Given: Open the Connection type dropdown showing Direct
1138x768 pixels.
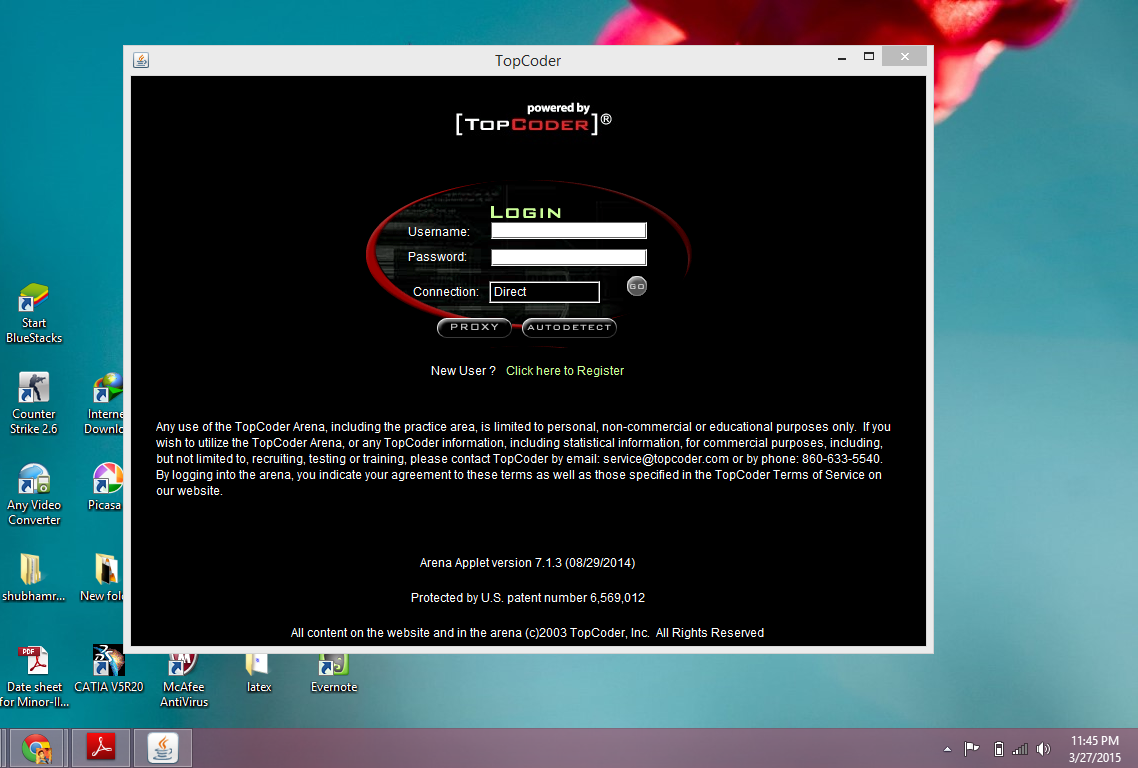Looking at the screenshot, I should [544, 292].
